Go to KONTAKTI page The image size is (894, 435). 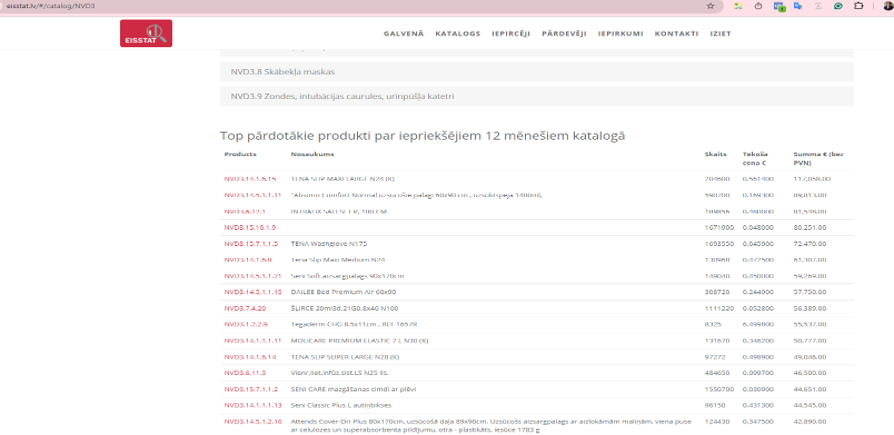(x=676, y=34)
